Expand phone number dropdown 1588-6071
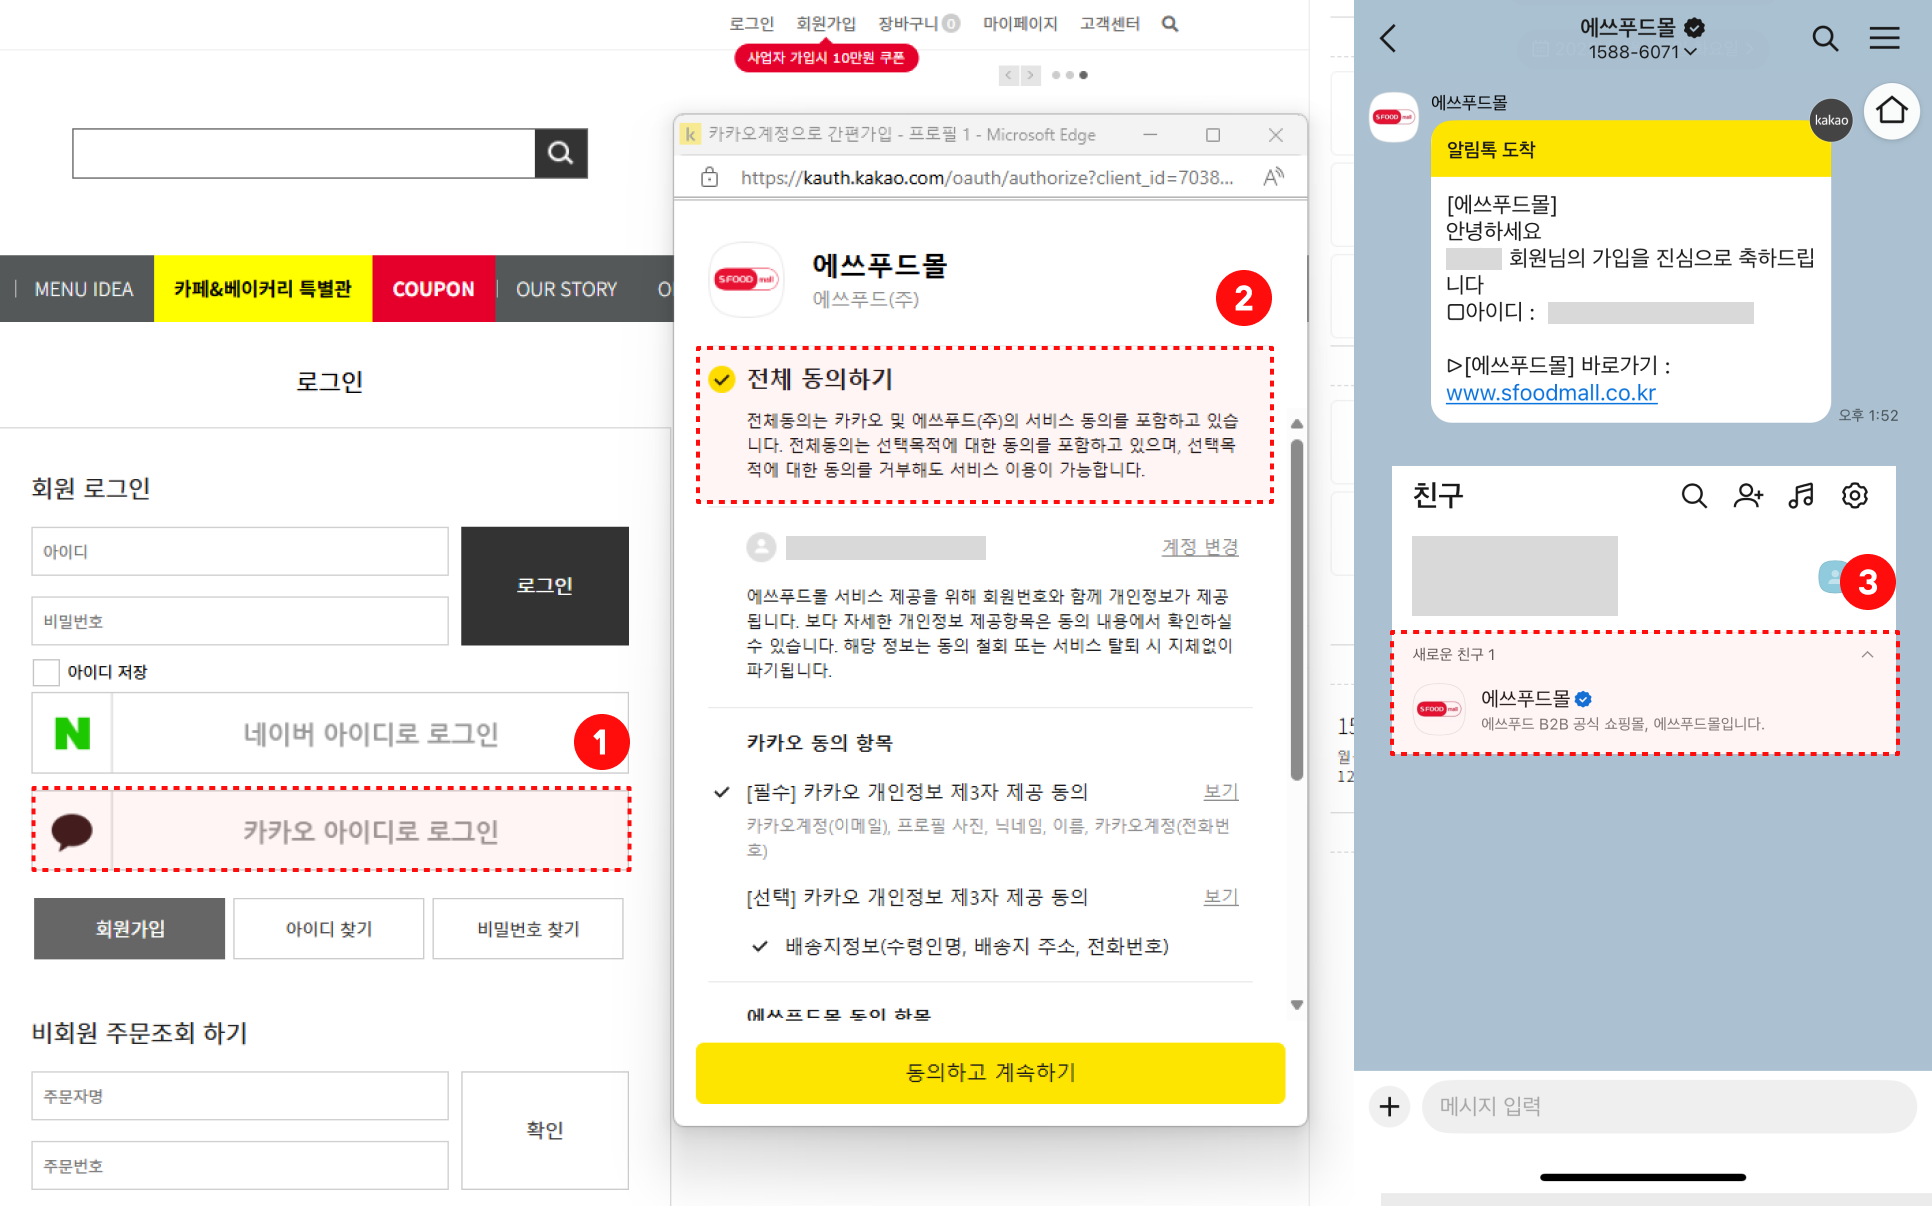The width and height of the screenshot is (1932, 1206). (1691, 52)
